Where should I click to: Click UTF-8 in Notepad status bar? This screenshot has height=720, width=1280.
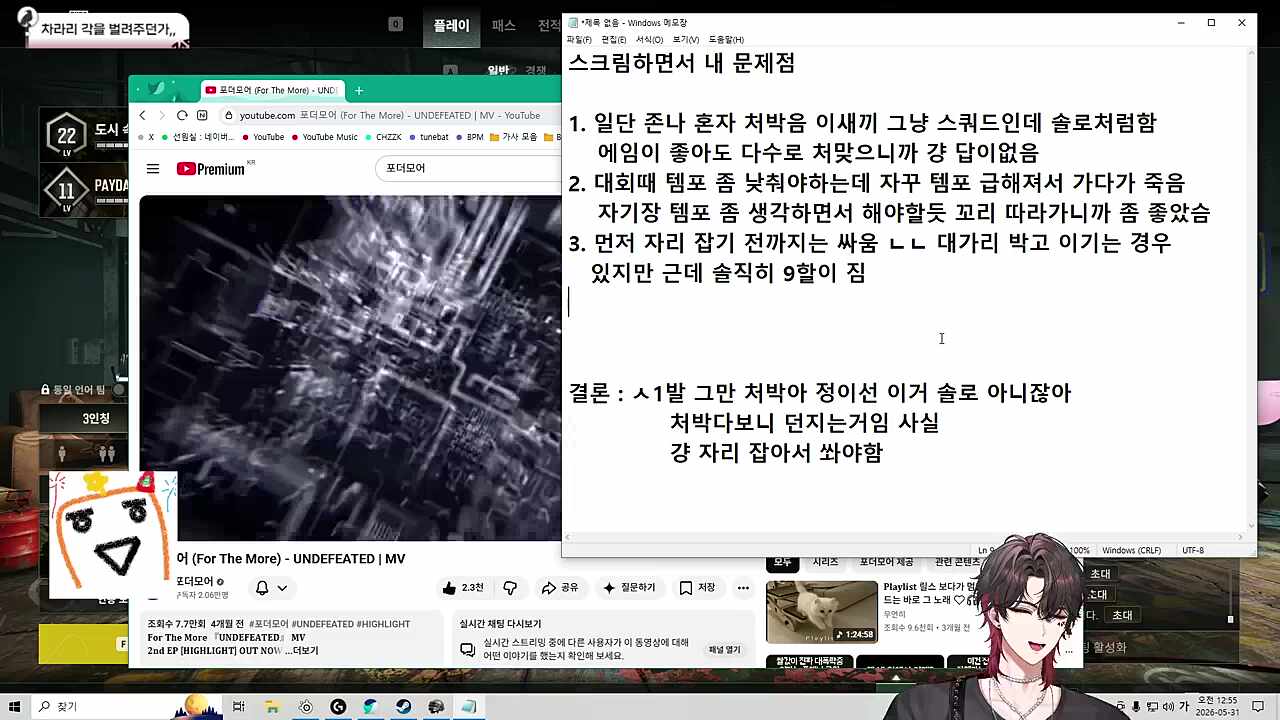1193,551
